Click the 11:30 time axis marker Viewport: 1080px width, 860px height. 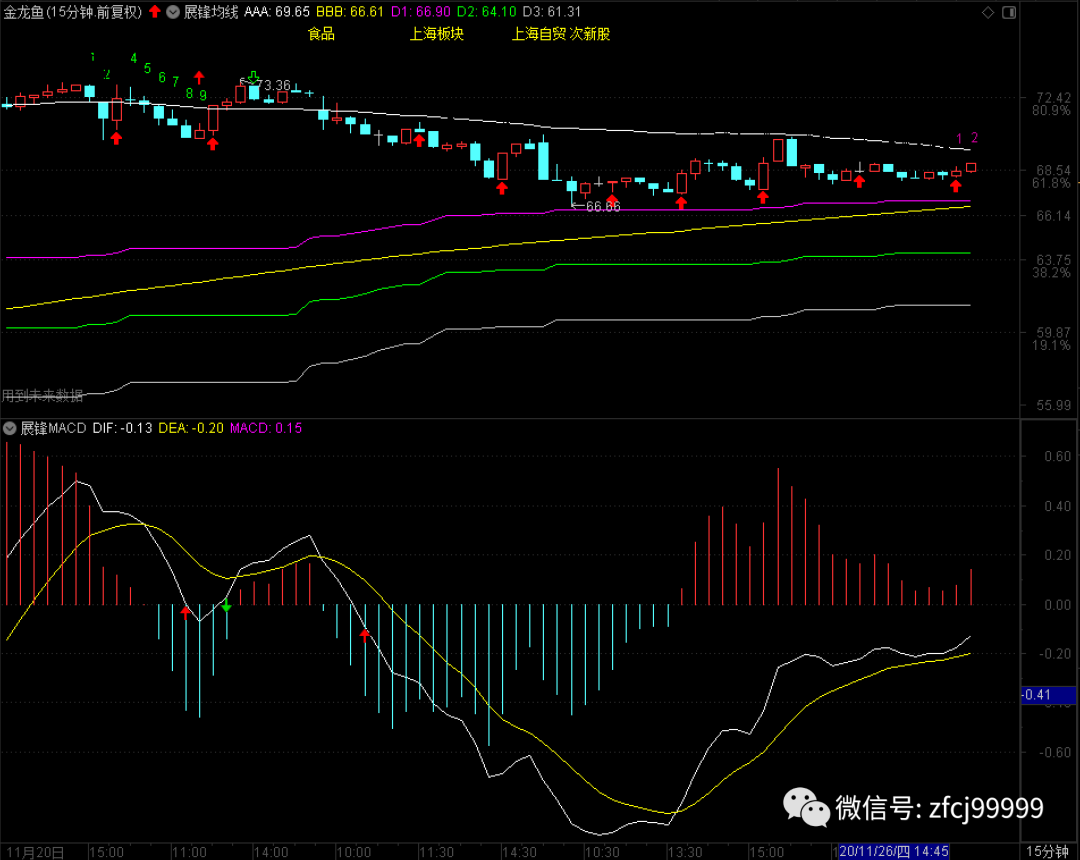pos(436,852)
